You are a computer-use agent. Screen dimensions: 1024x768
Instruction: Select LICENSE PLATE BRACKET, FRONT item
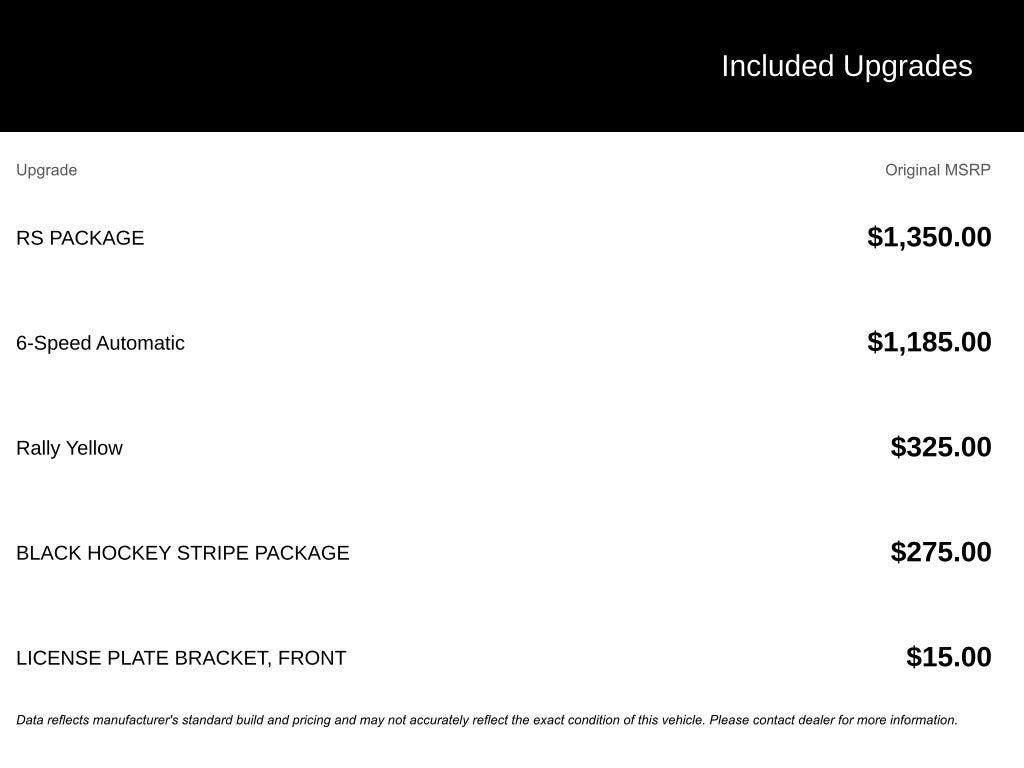(x=182, y=658)
